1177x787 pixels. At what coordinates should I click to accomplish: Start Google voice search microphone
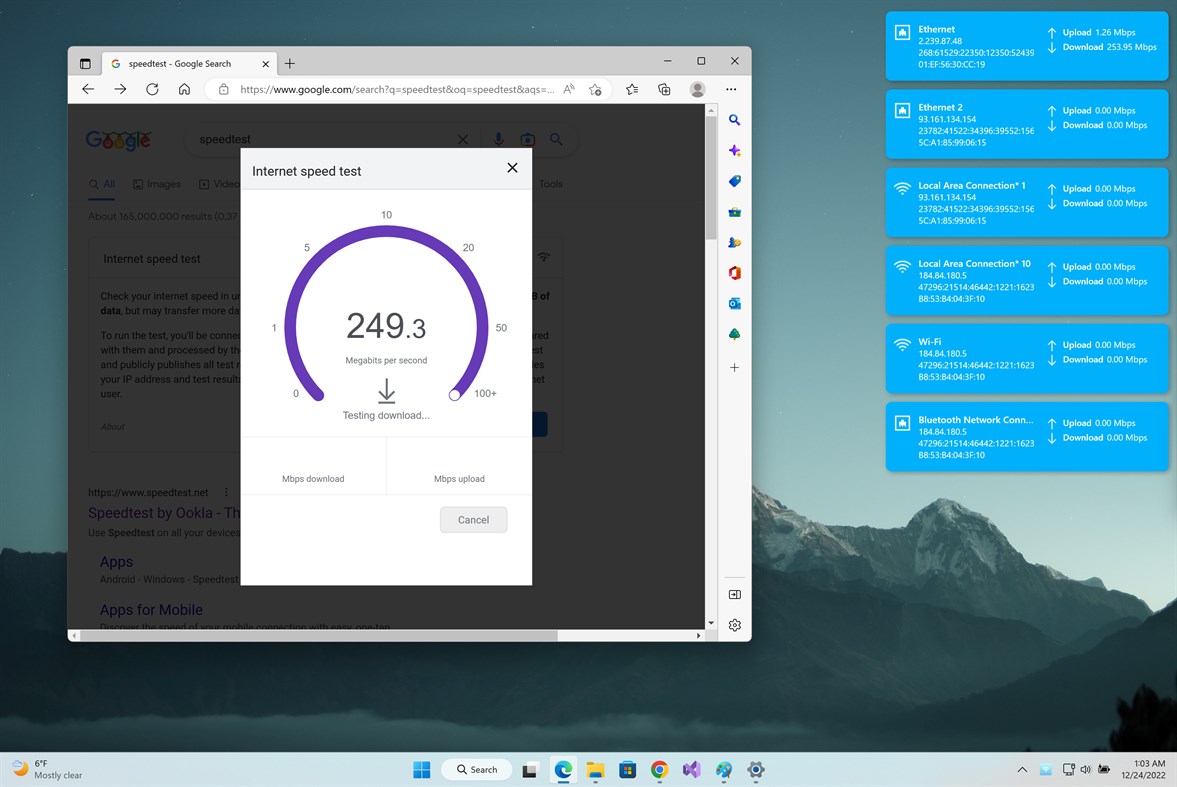click(498, 140)
